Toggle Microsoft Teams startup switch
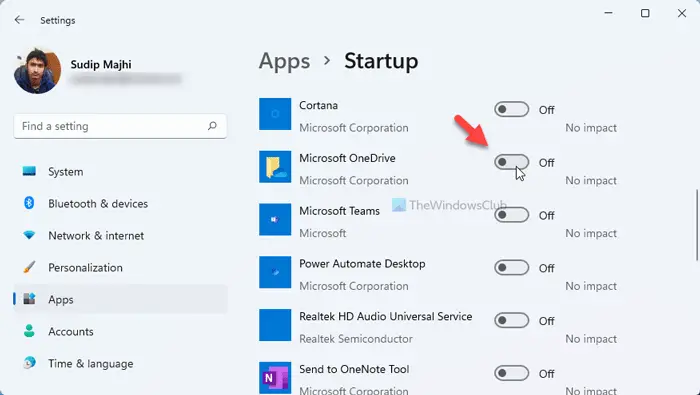This screenshot has width=700, height=395. coord(512,215)
